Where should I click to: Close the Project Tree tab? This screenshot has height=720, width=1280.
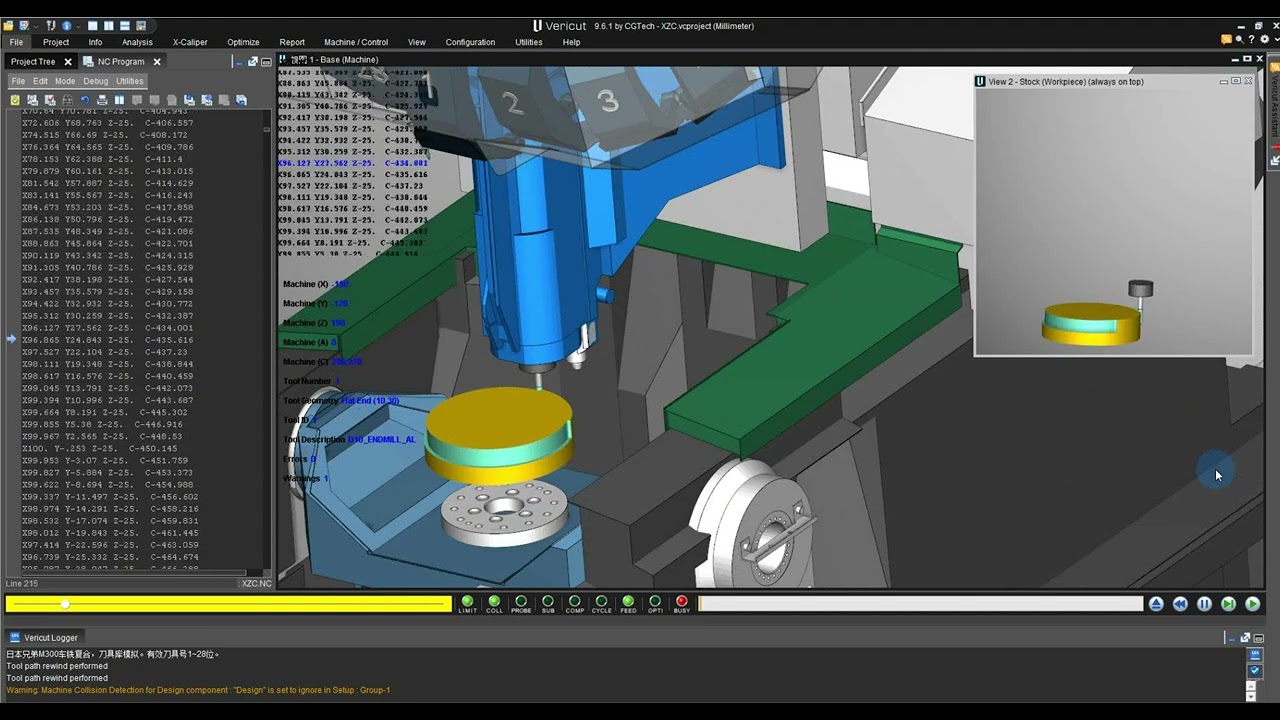(x=68, y=62)
